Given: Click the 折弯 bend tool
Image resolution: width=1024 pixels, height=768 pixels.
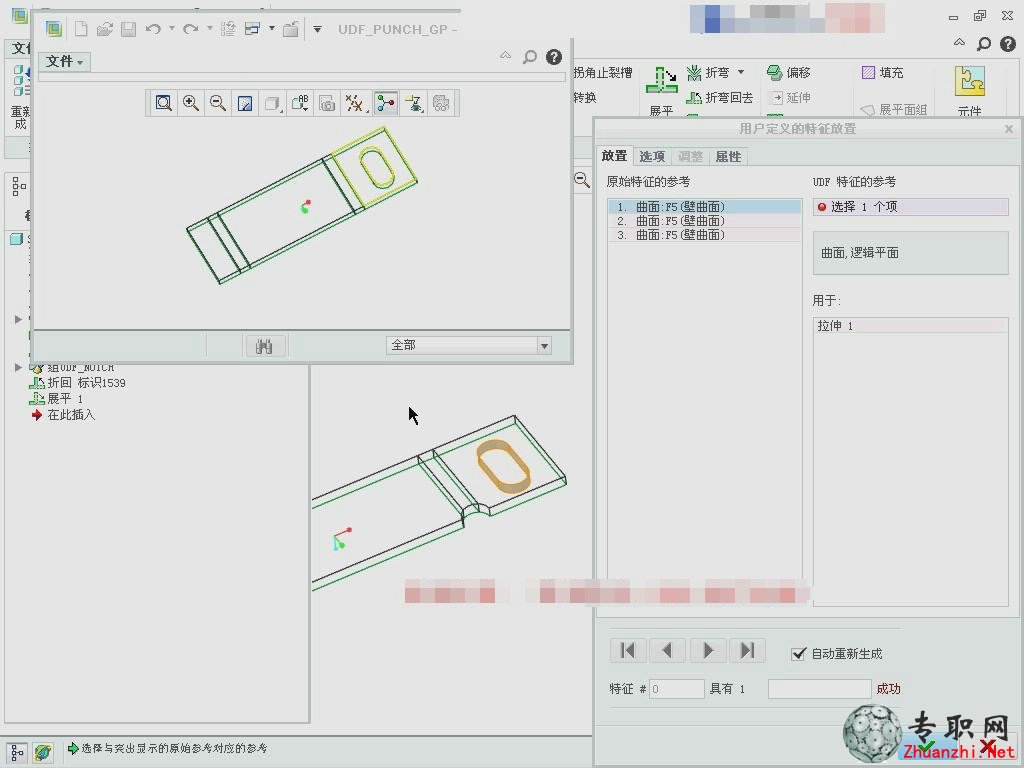Looking at the screenshot, I should tap(708, 72).
